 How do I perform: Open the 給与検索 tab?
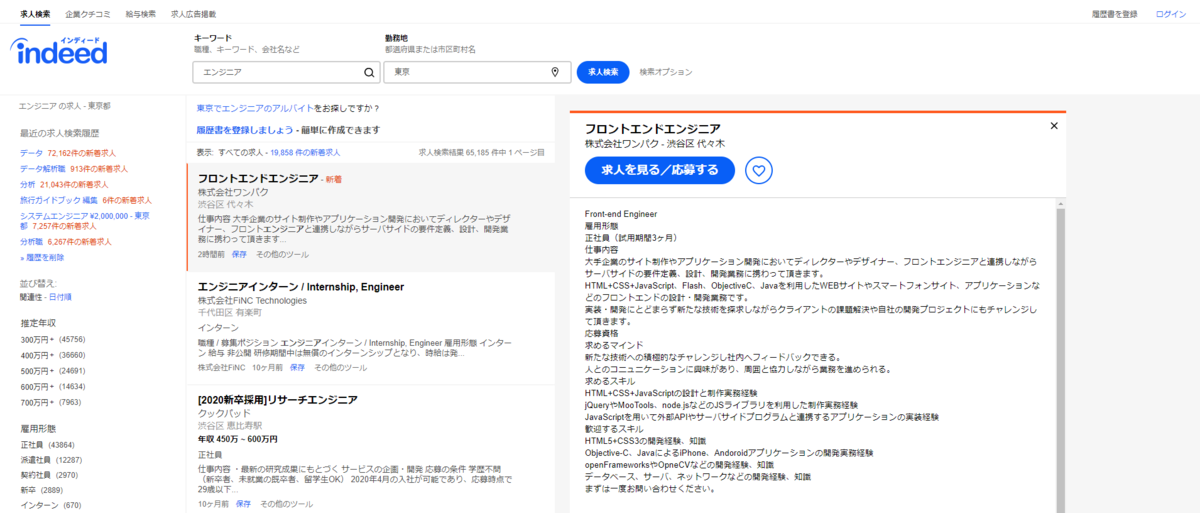pyautogui.click(x=140, y=14)
